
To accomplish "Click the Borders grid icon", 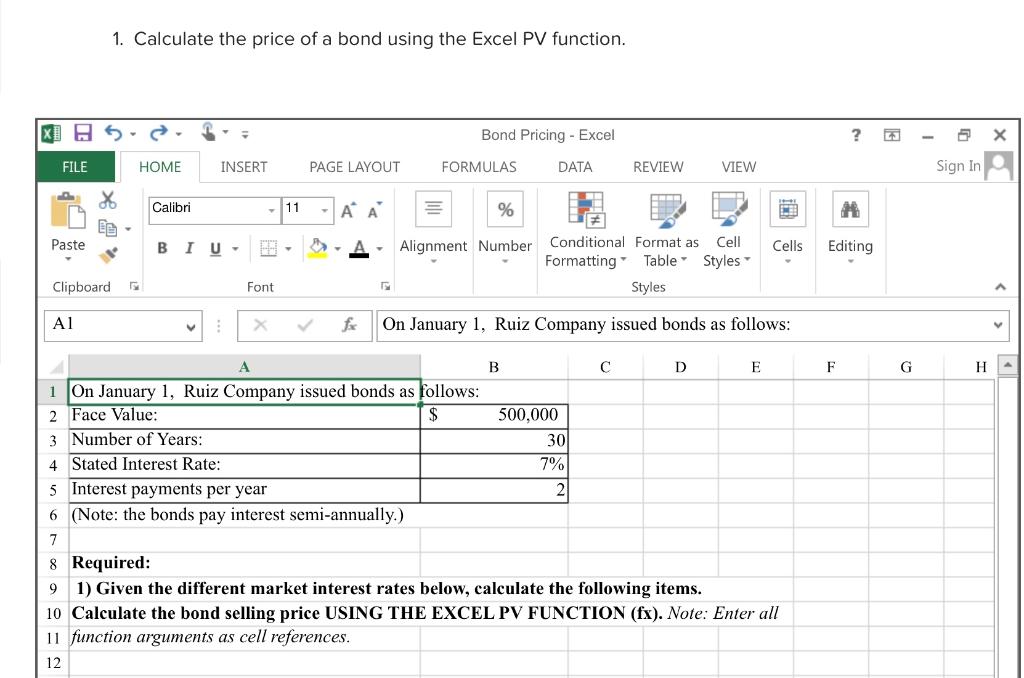I will [268, 248].
